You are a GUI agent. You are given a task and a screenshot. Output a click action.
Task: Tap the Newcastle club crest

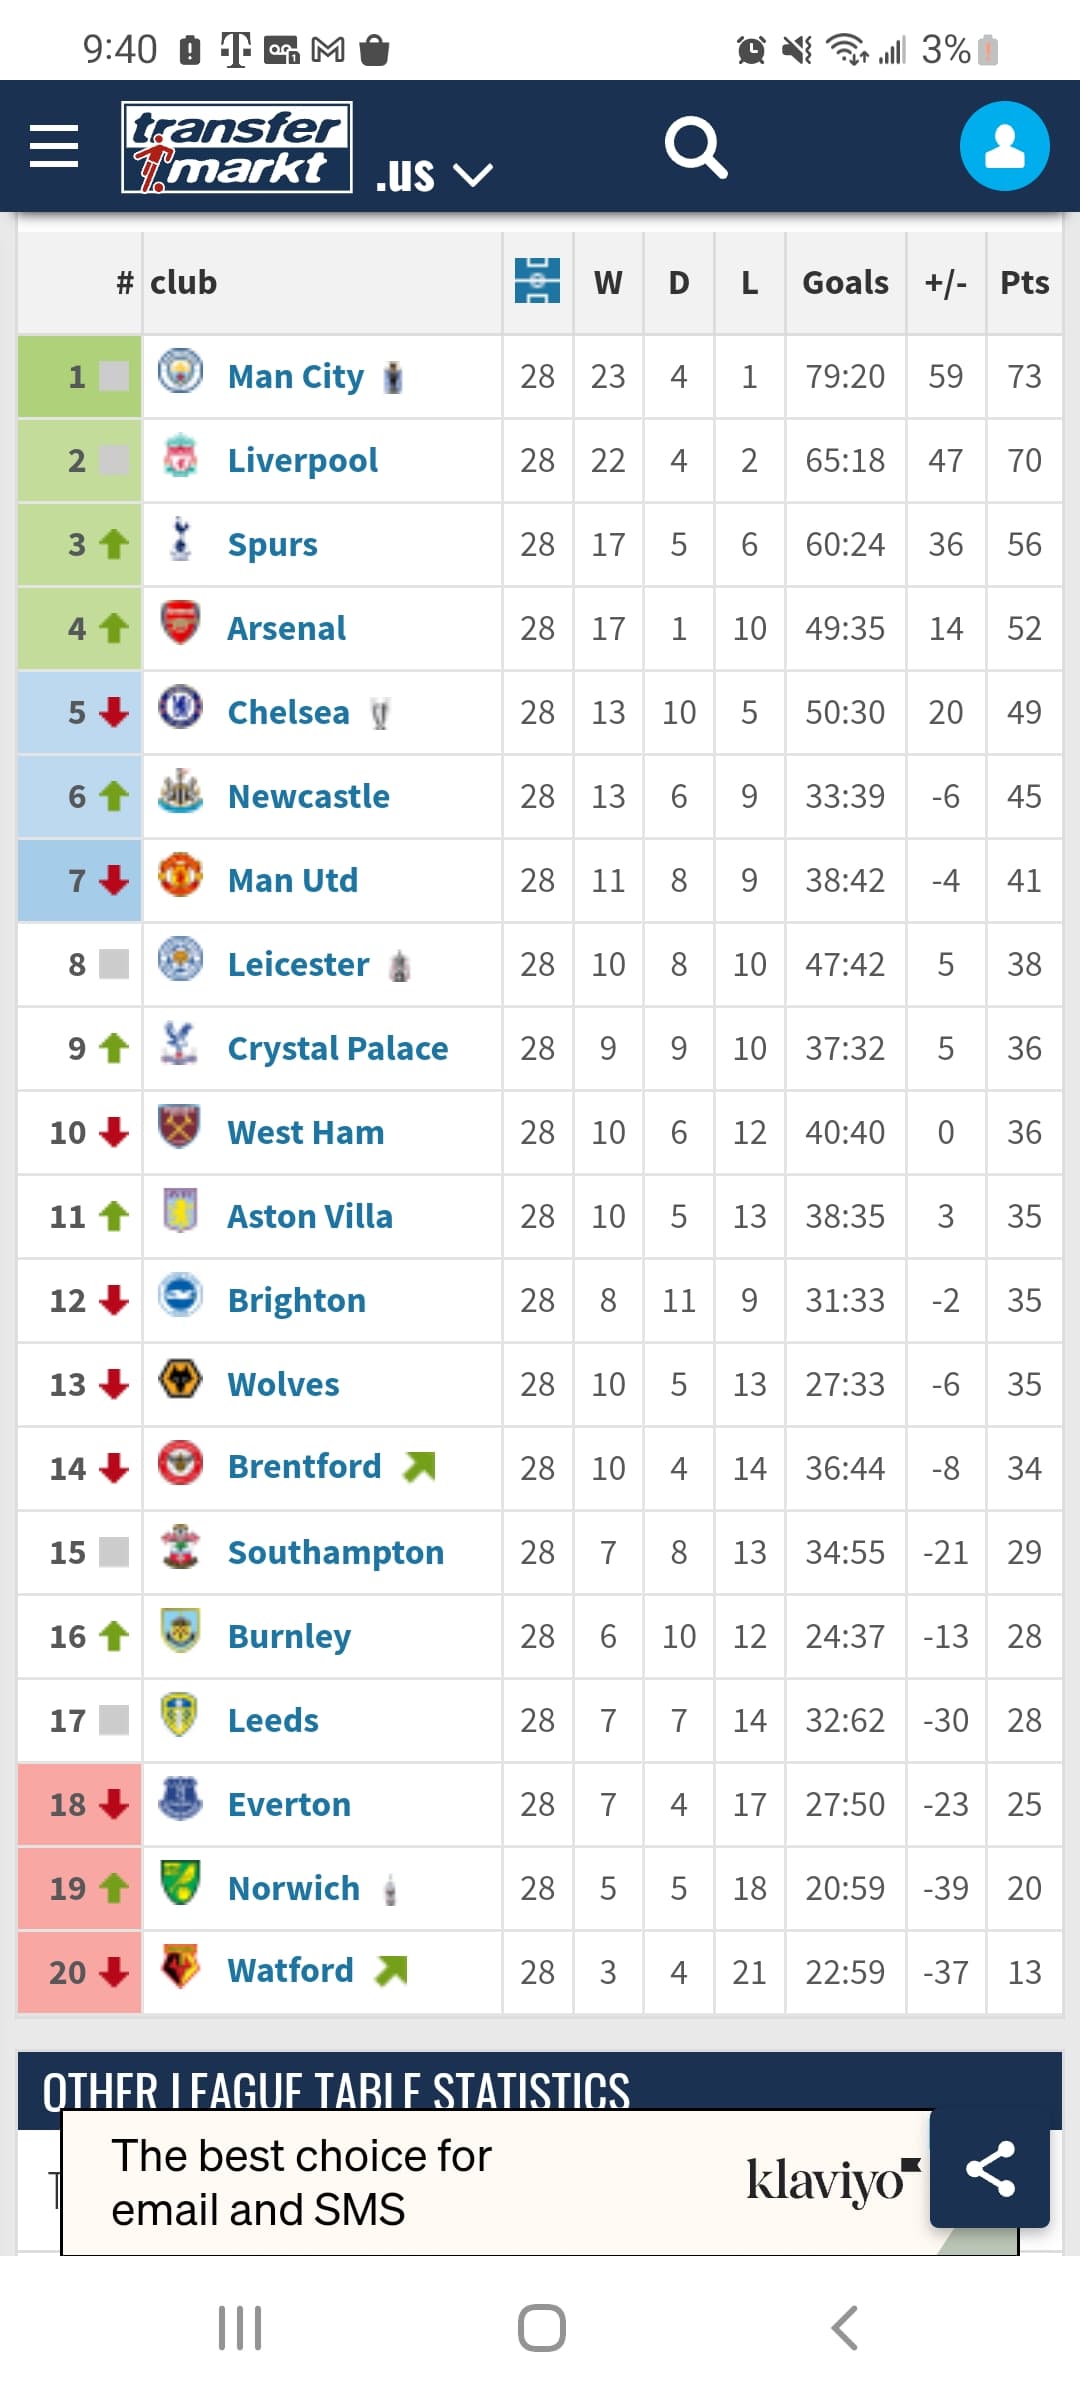181,792
